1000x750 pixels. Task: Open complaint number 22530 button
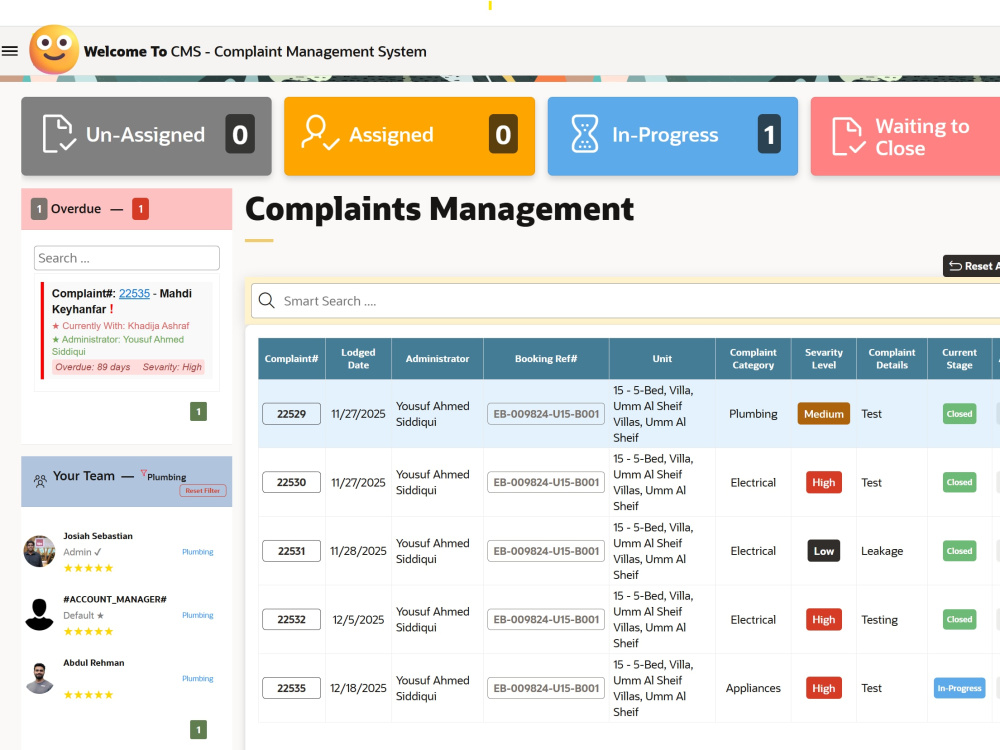291,482
